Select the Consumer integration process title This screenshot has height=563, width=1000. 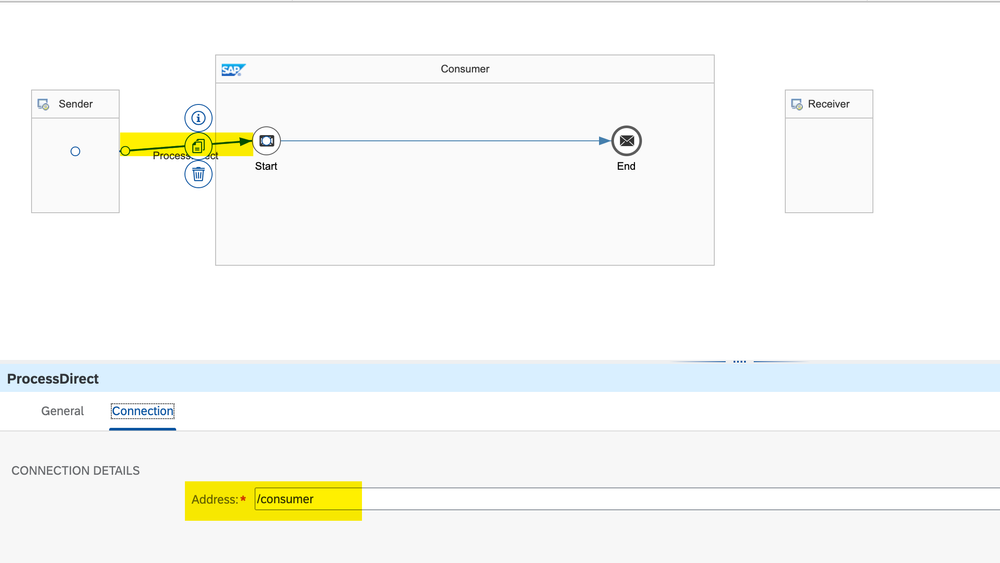[465, 70]
